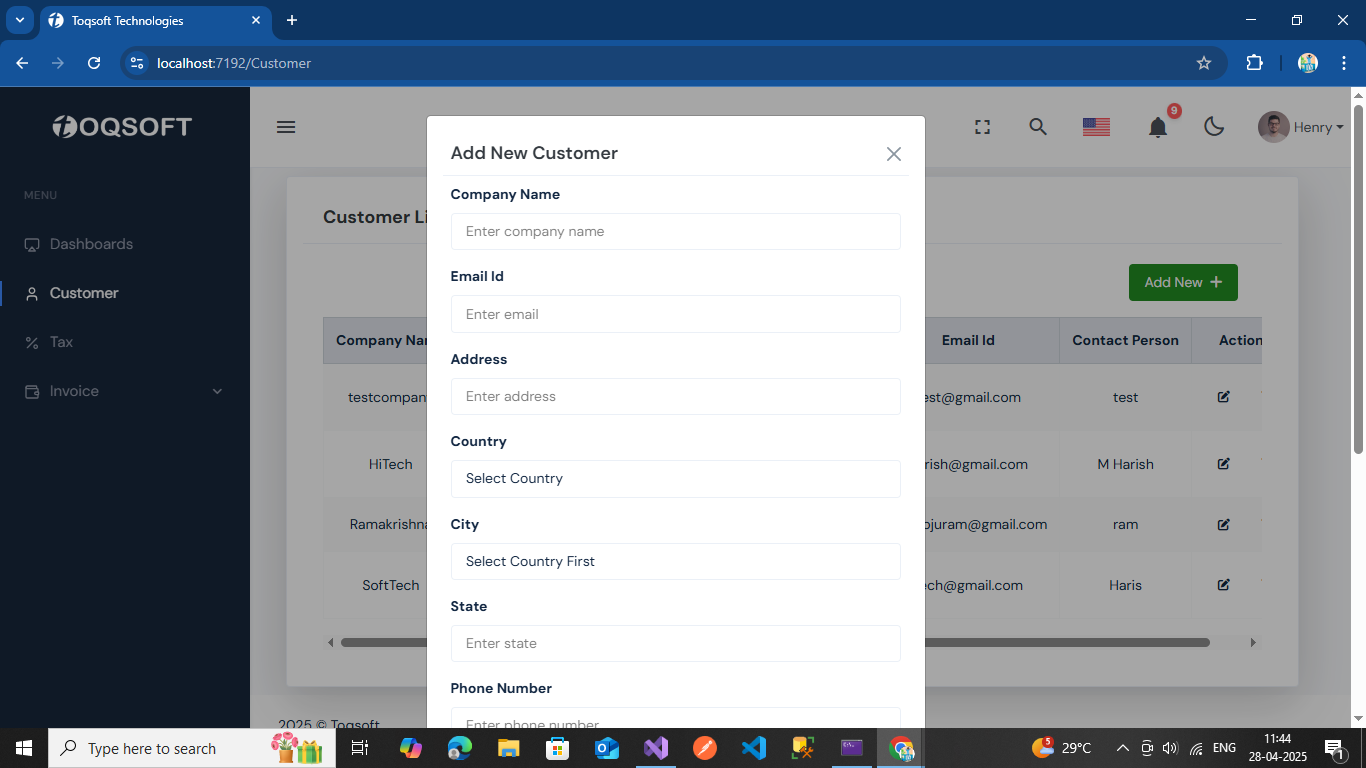This screenshot has width=1366, height=768.
Task: Open the City dropdown
Action: (675, 561)
